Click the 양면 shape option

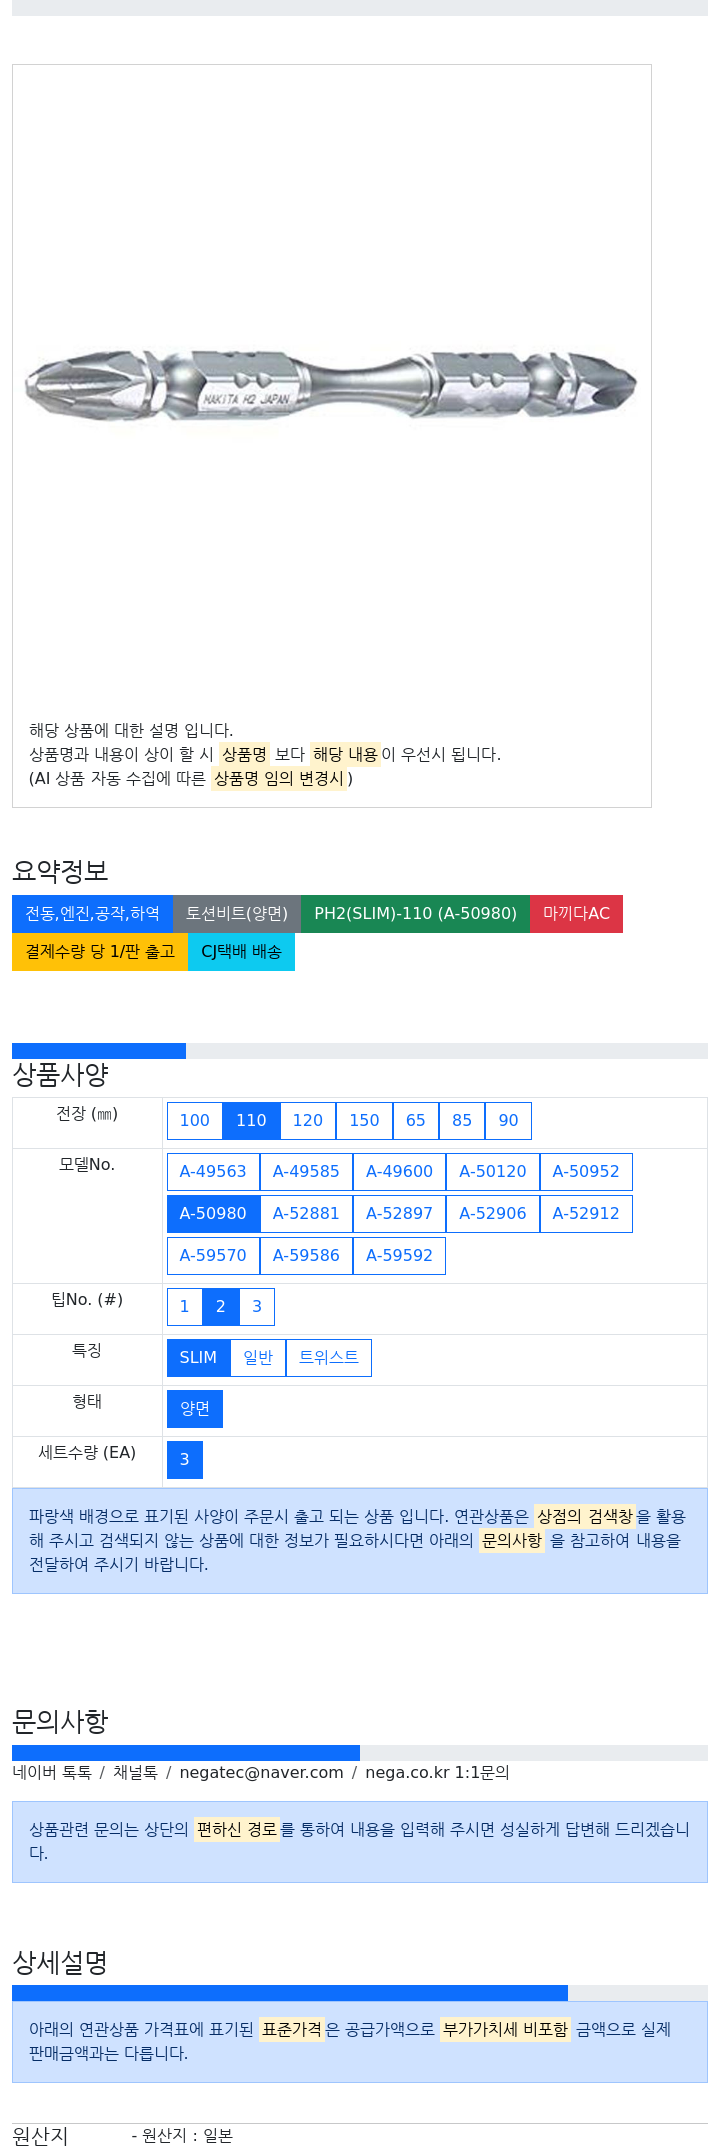pyautogui.click(x=195, y=1409)
